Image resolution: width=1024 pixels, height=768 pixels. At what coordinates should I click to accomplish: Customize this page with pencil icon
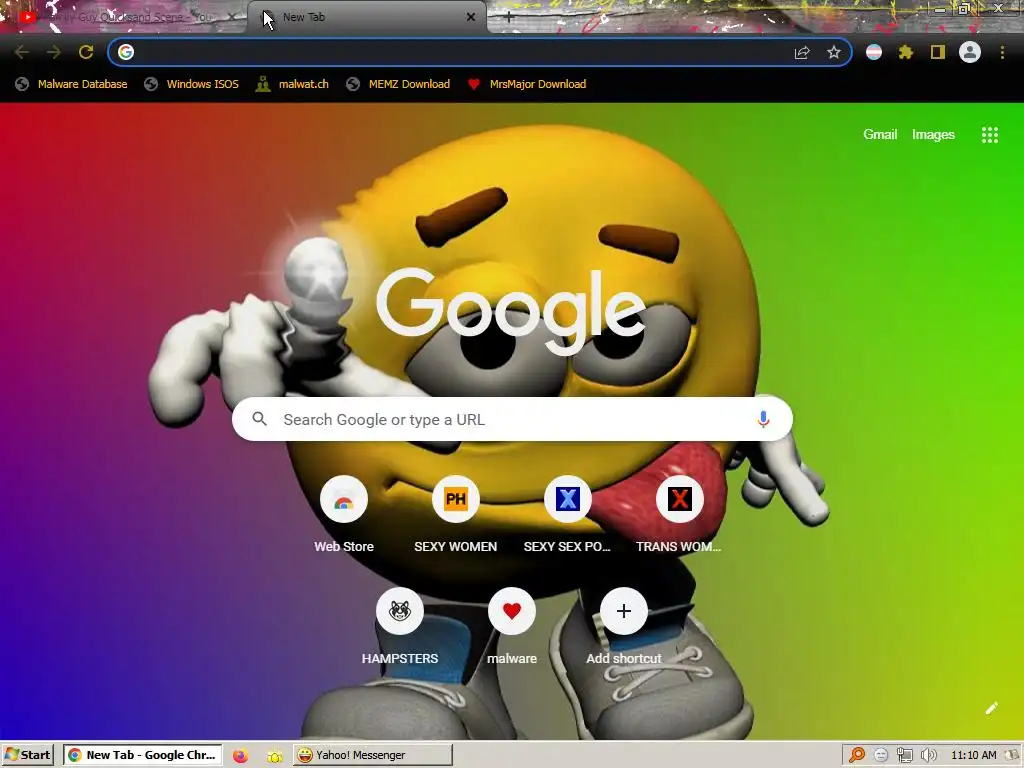(991, 708)
